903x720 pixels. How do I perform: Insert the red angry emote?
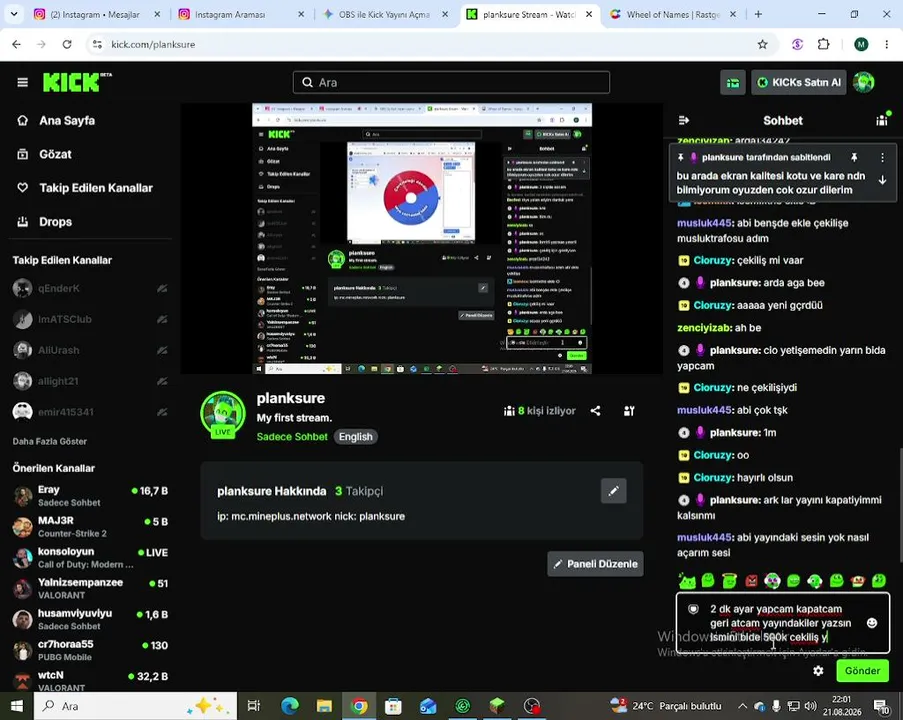[x=751, y=581]
